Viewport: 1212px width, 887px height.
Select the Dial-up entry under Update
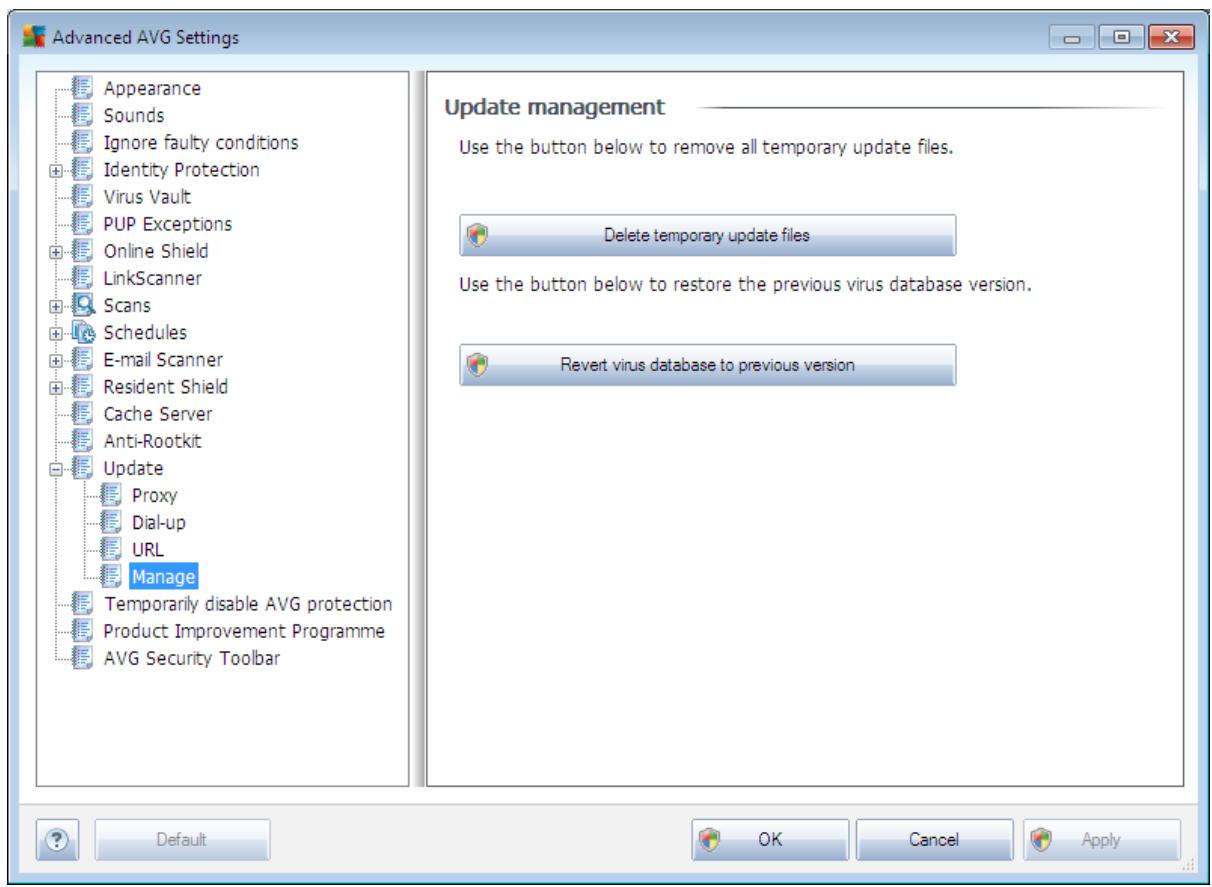point(159,522)
